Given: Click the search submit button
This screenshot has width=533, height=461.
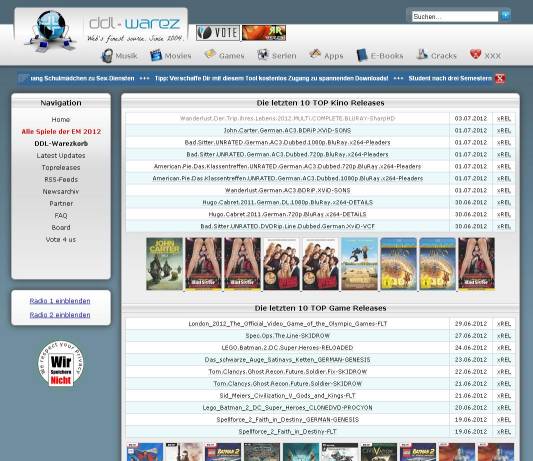Looking at the screenshot, I should click(x=506, y=16).
